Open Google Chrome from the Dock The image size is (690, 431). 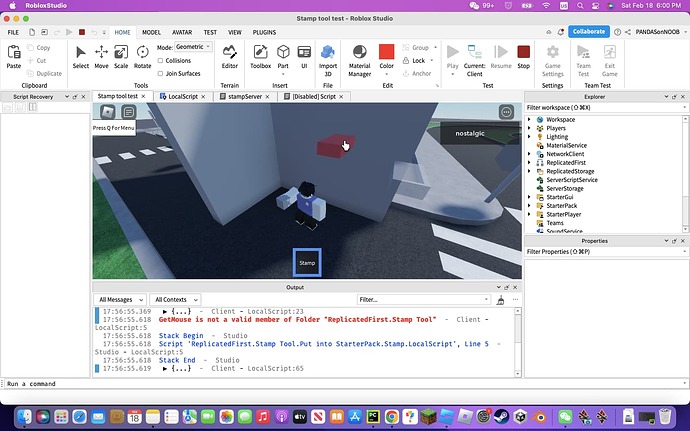[391, 416]
